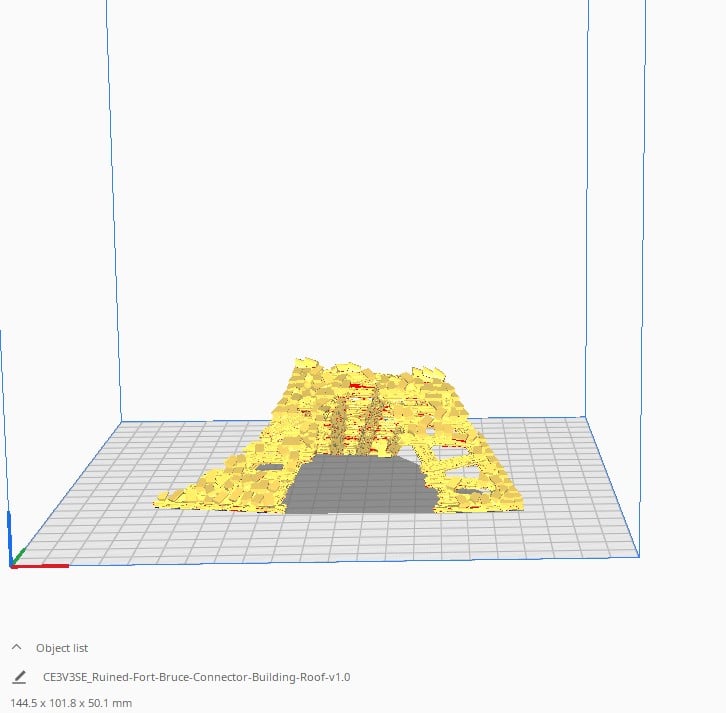
Task: Select the CE3V3SE_Ruined-Fort-Bruce job name field
Action: tap(196, 677)
